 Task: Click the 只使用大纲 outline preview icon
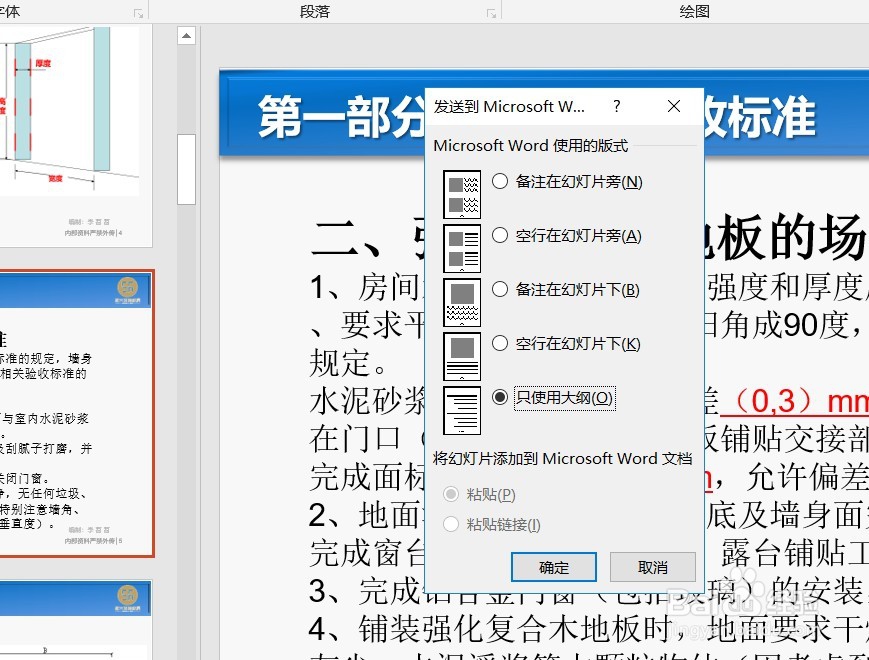click(462, 410)
